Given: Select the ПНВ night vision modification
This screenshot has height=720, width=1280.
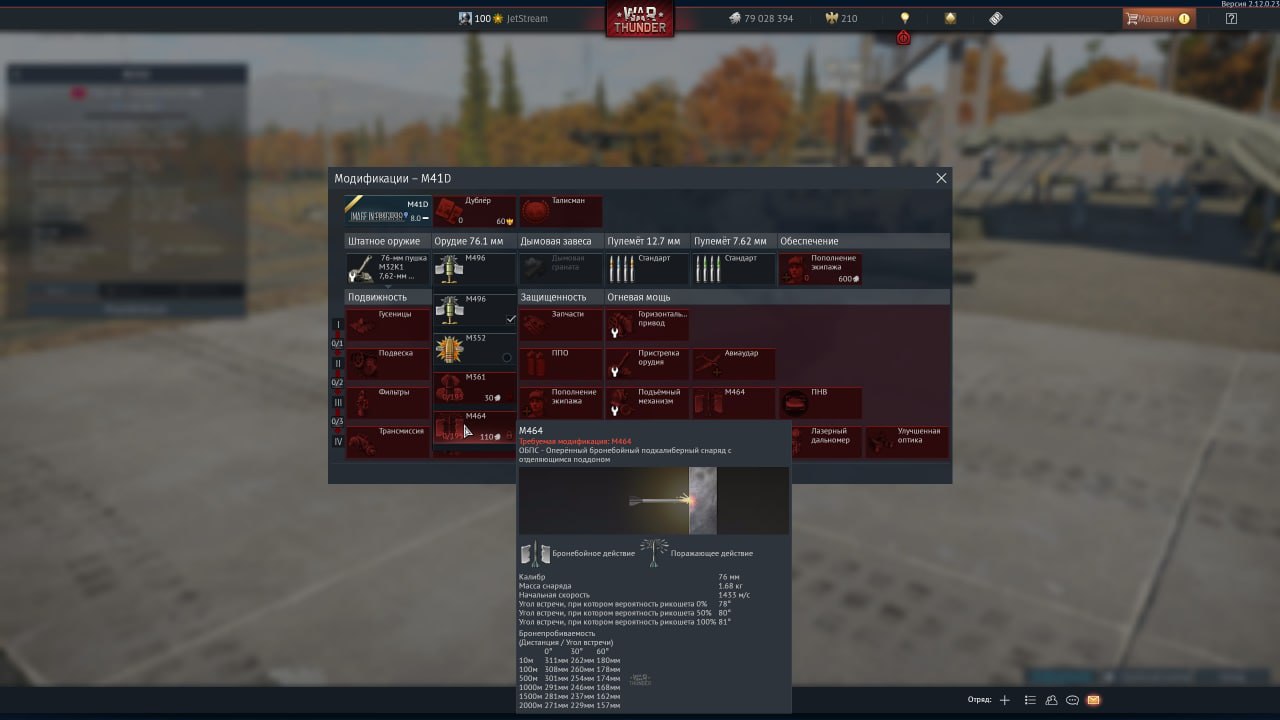Looking at the screenshot, I should click(820, 403).
